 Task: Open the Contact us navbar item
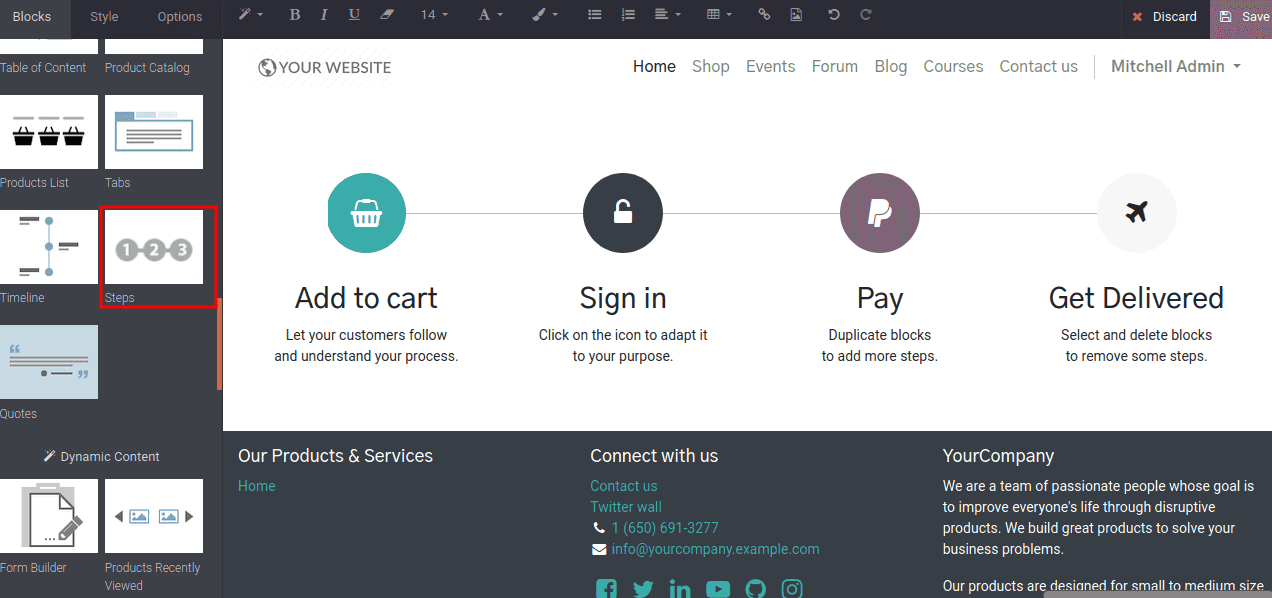pos(1039,66)
